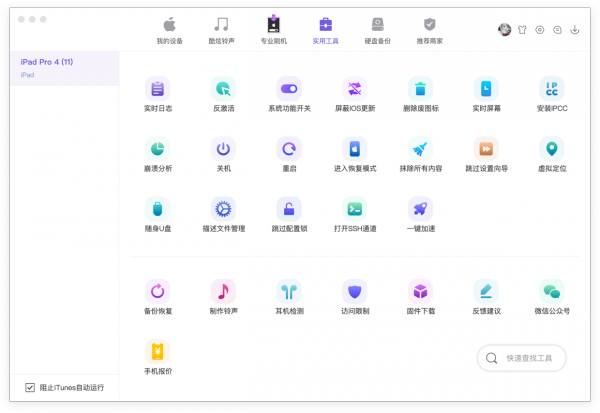This screenshot has height=413, width=600.
Task: Switch to 酷炫铃声 ringtones tab
Action: coord(222,31)
